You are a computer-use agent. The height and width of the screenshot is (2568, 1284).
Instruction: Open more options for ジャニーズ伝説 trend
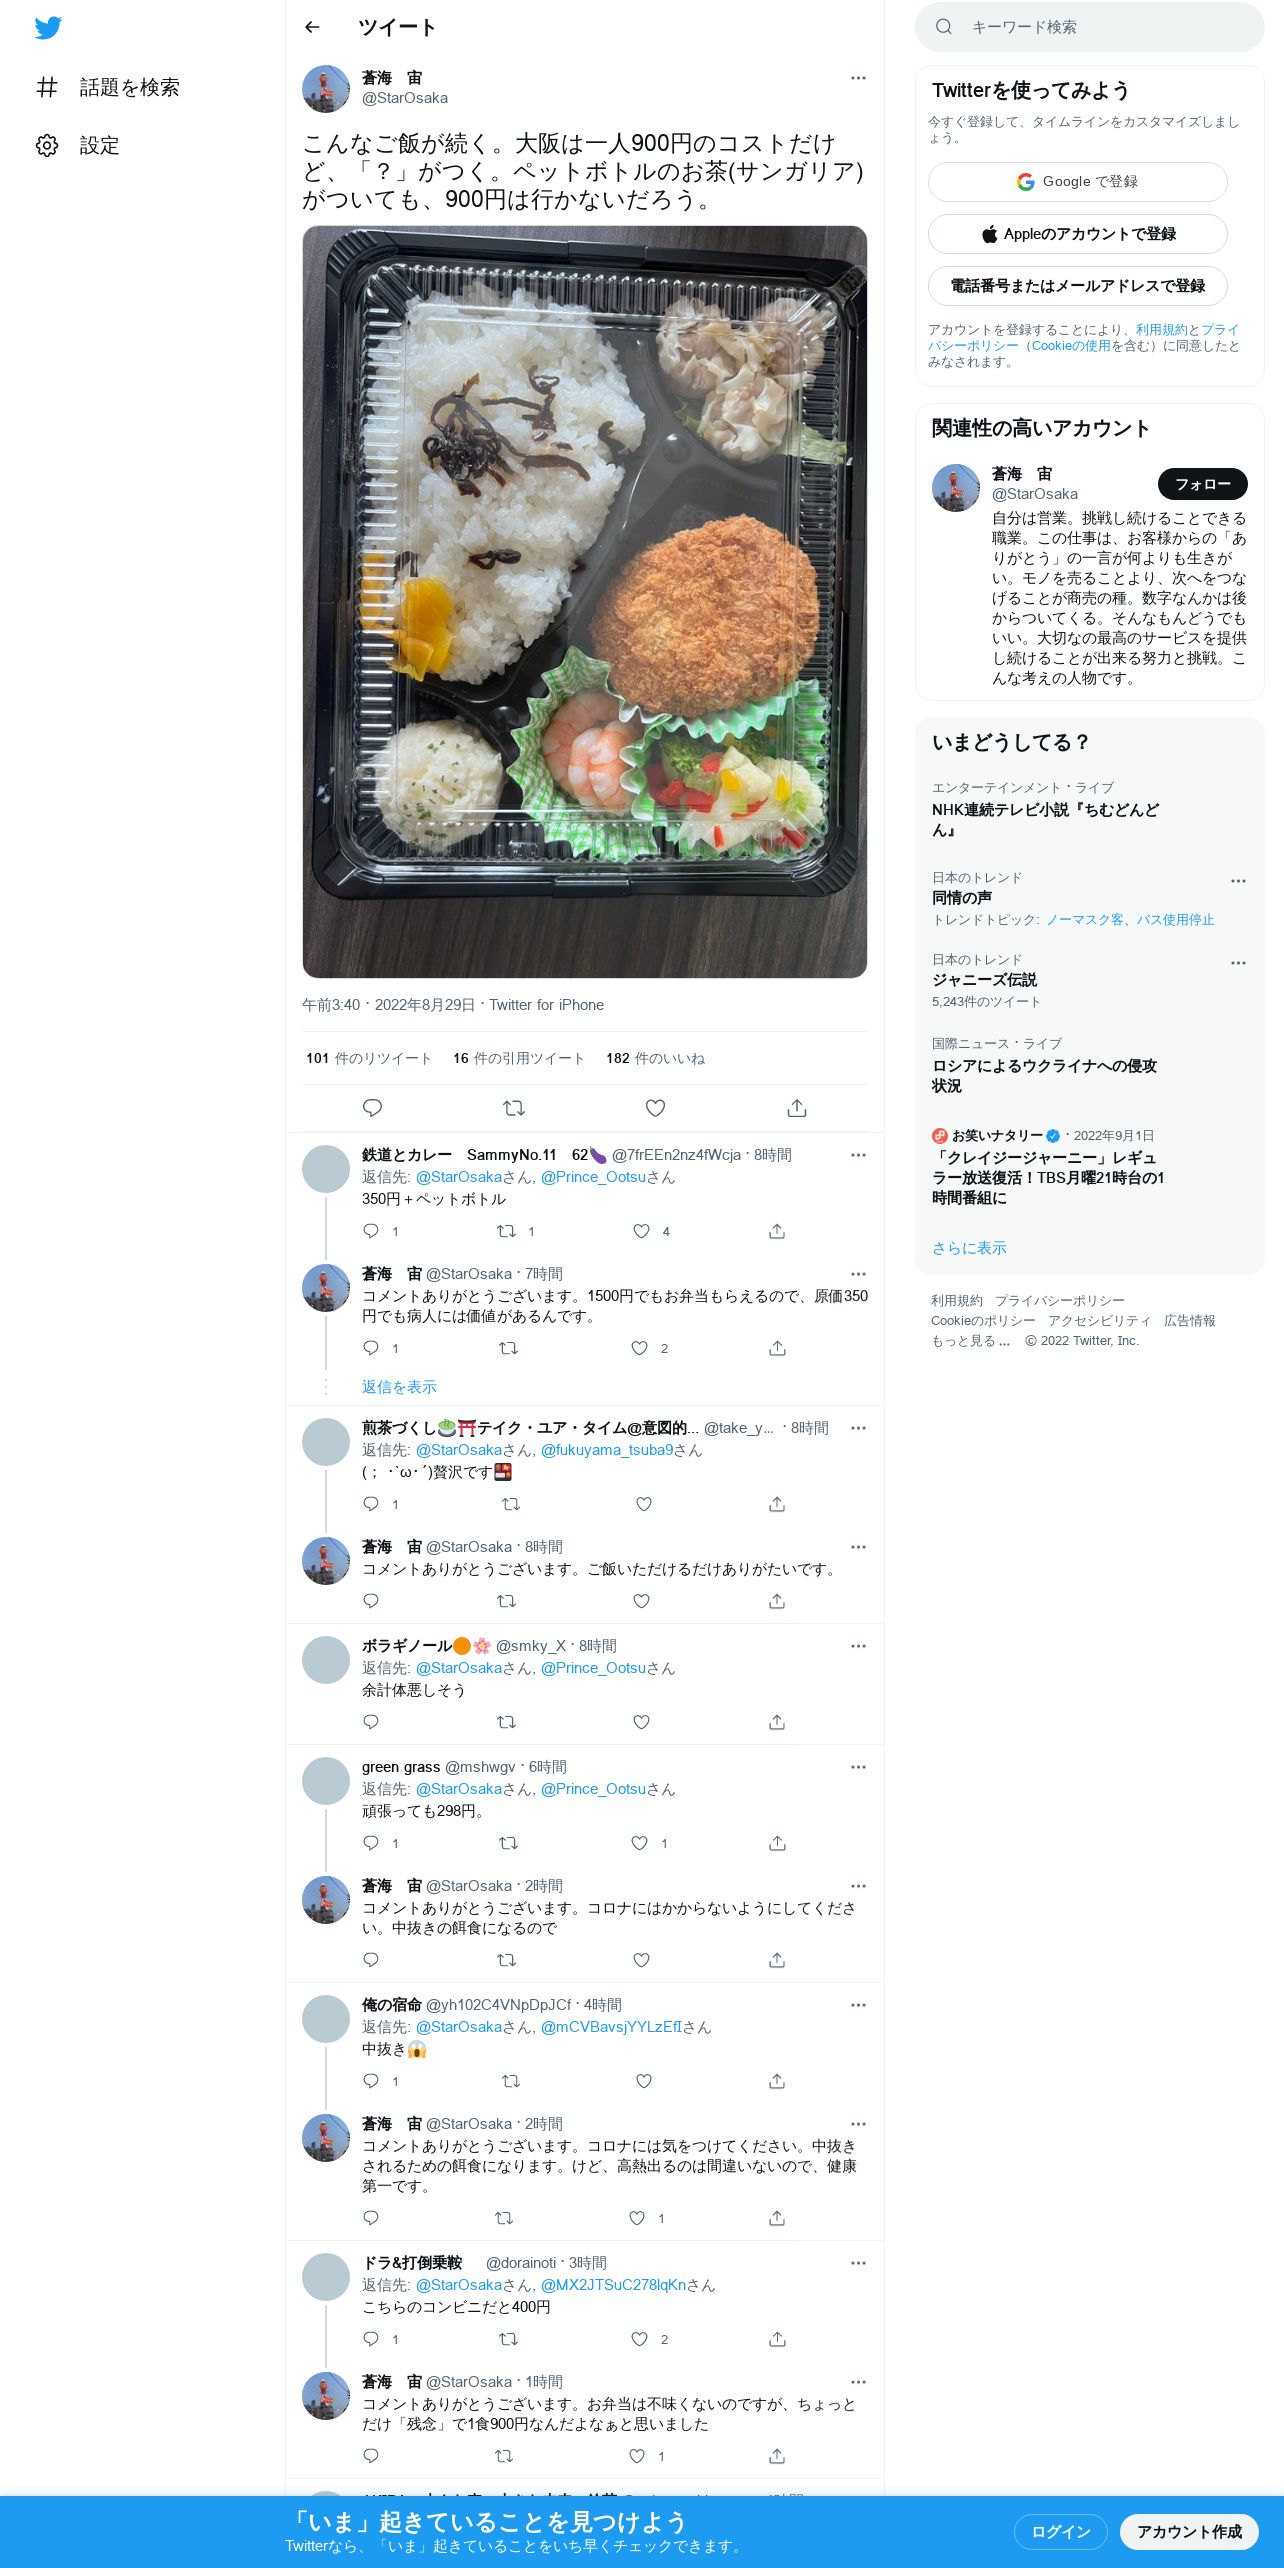coord(1238,963)
